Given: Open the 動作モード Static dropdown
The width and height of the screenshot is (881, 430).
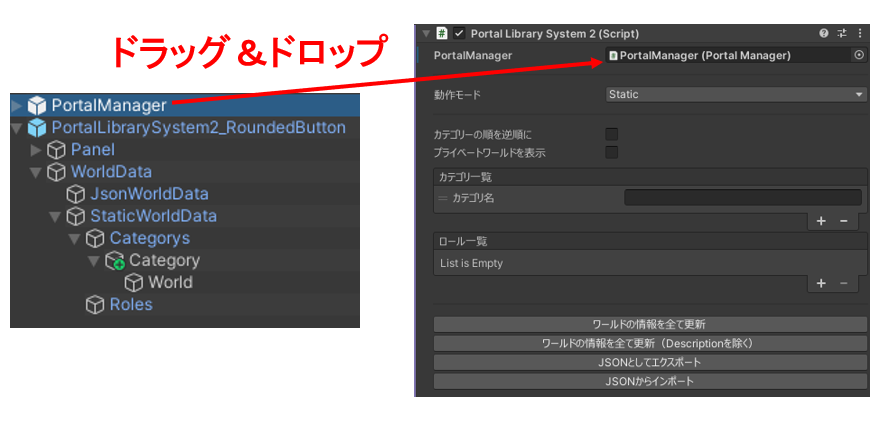Looking at the screenshot, I should 736,95.
